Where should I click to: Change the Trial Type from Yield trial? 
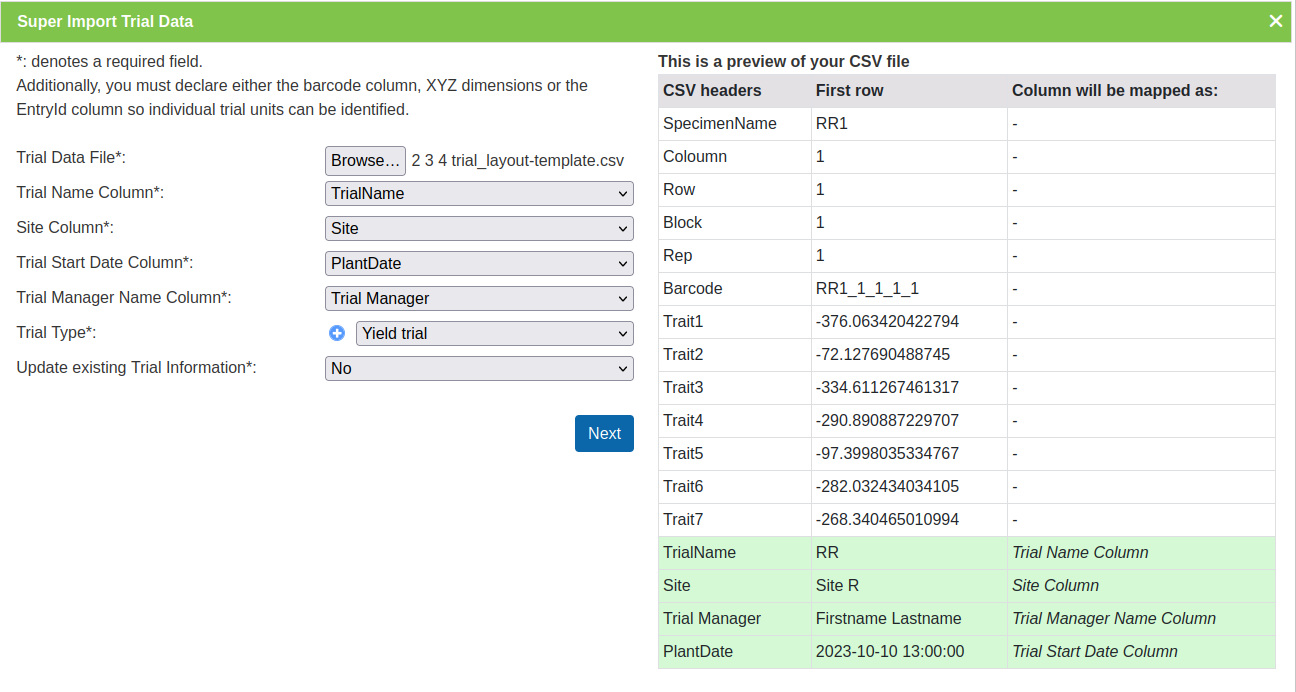pyautogui.click(x=494, y=333)
